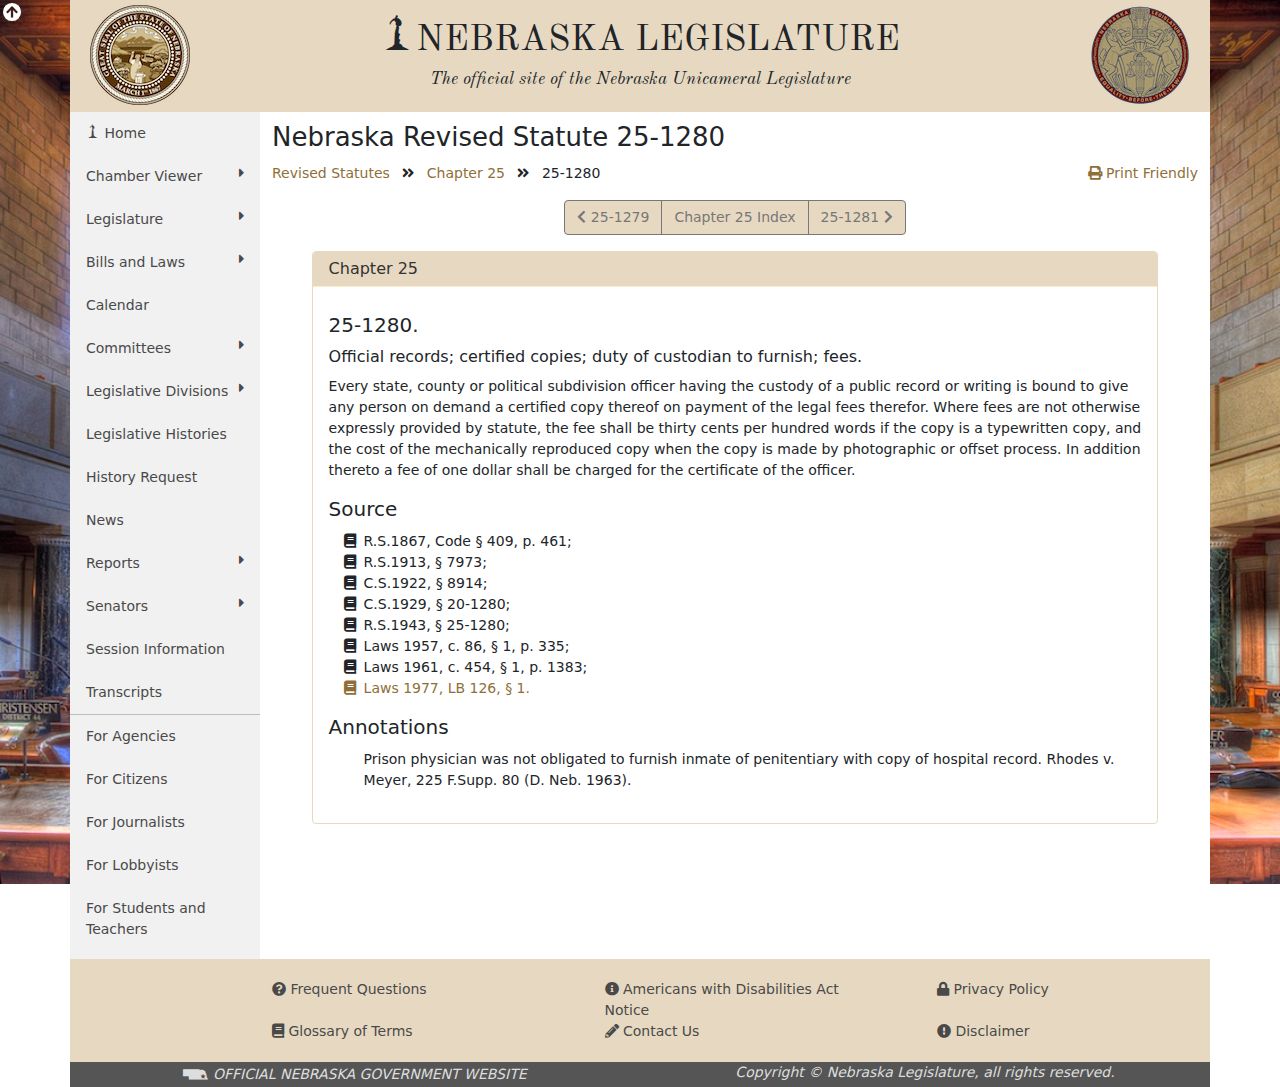1280x1087 pixels.
Task: Open Transcripts in the sidebar
Action: click(165, 692)
